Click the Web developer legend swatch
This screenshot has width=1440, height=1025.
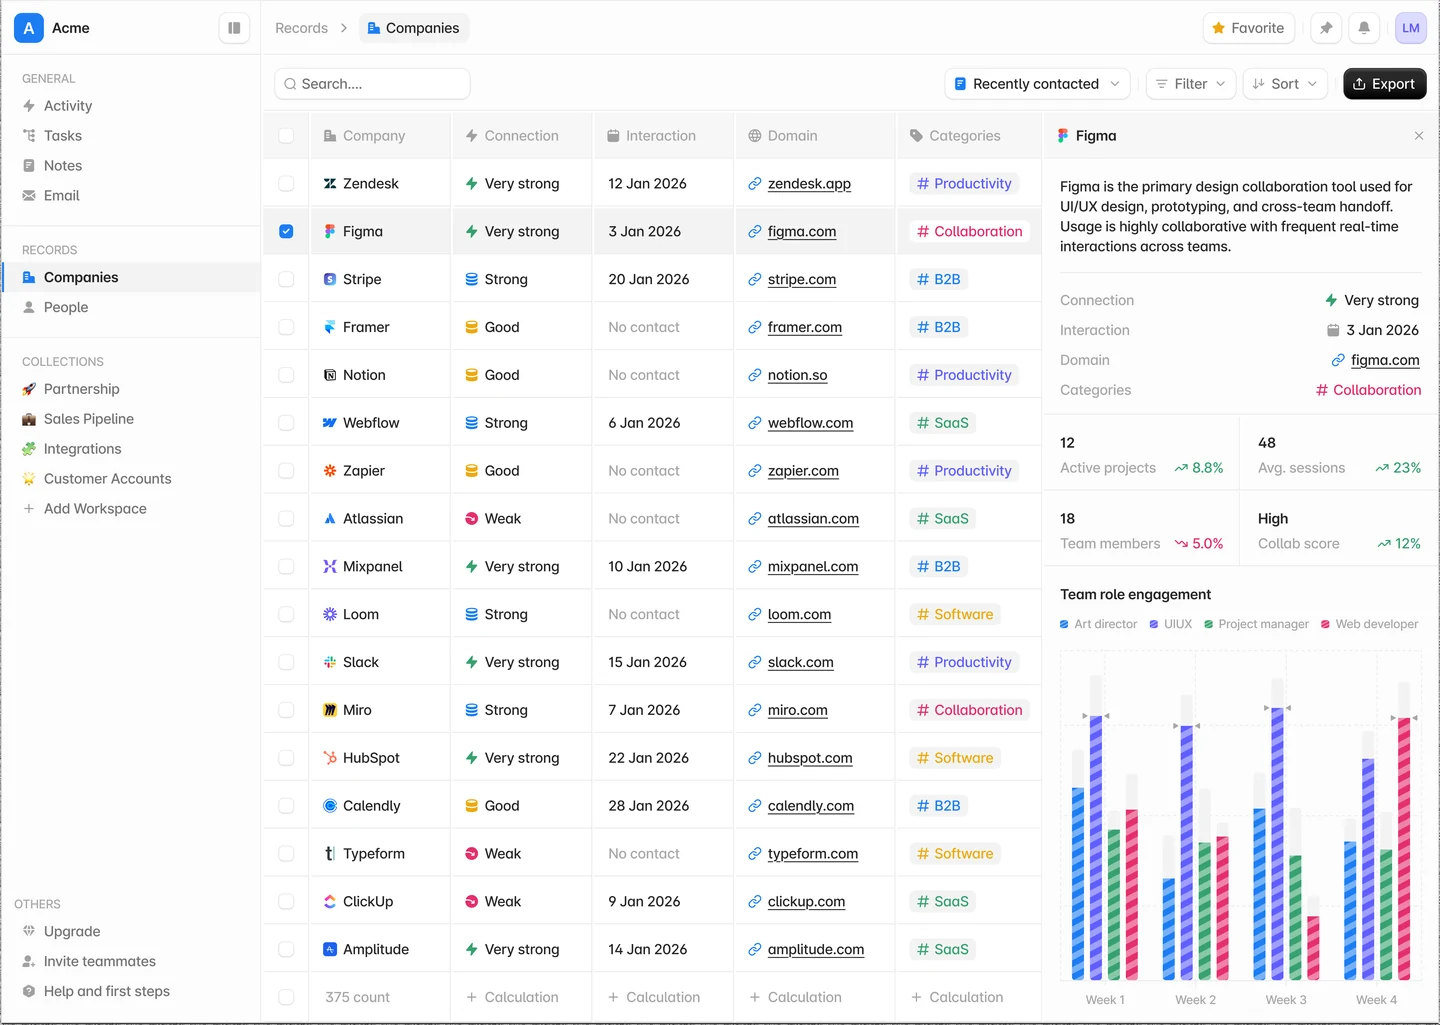point(1325,624)
